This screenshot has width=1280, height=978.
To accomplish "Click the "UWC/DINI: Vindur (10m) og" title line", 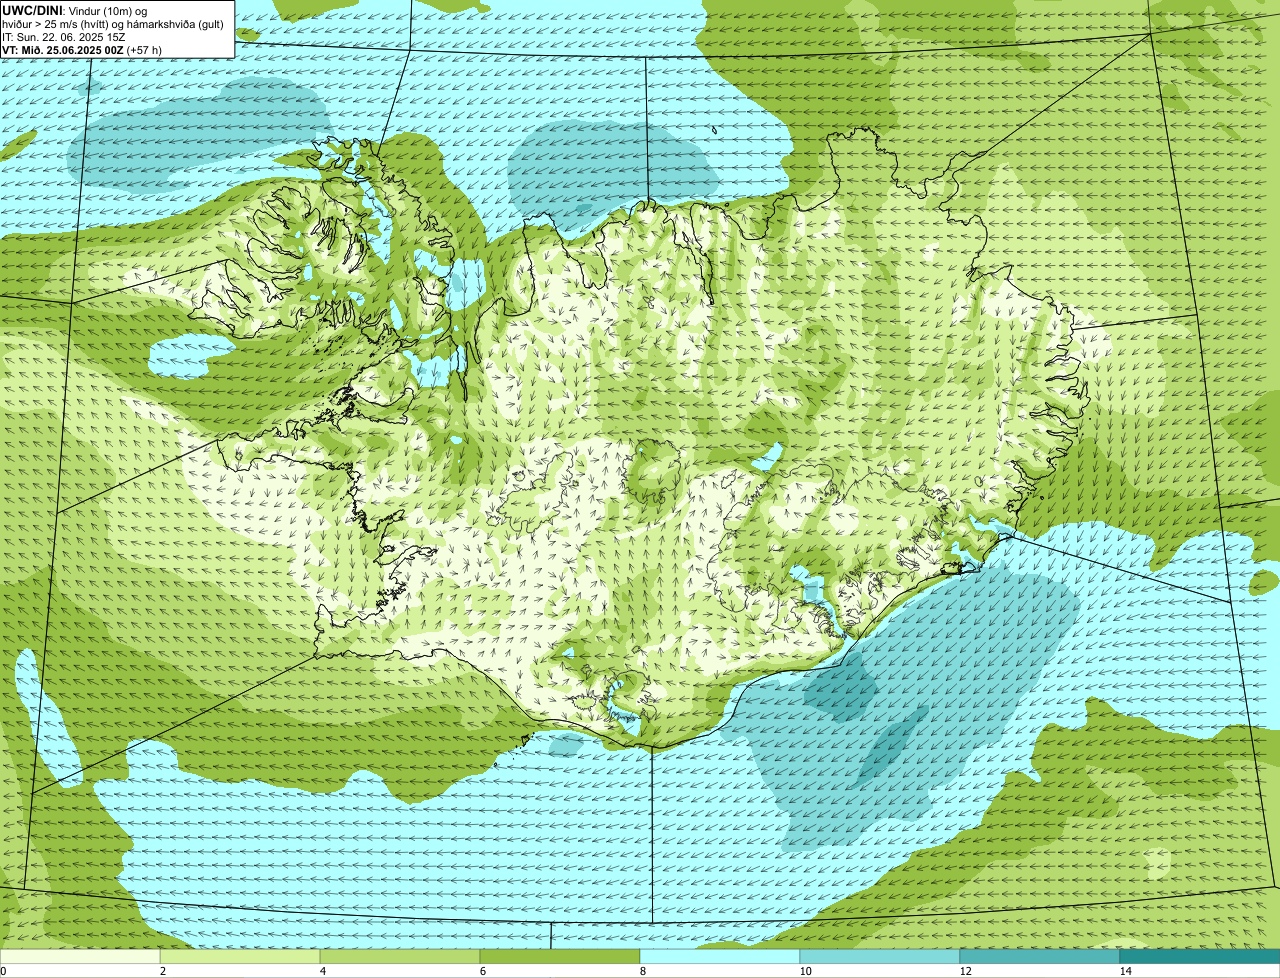I will 75,10.
